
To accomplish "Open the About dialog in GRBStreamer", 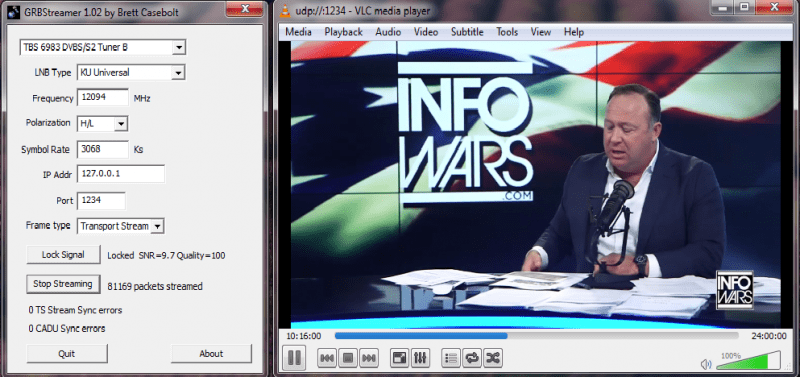I will pyautogui.click(x=211, y=354).
